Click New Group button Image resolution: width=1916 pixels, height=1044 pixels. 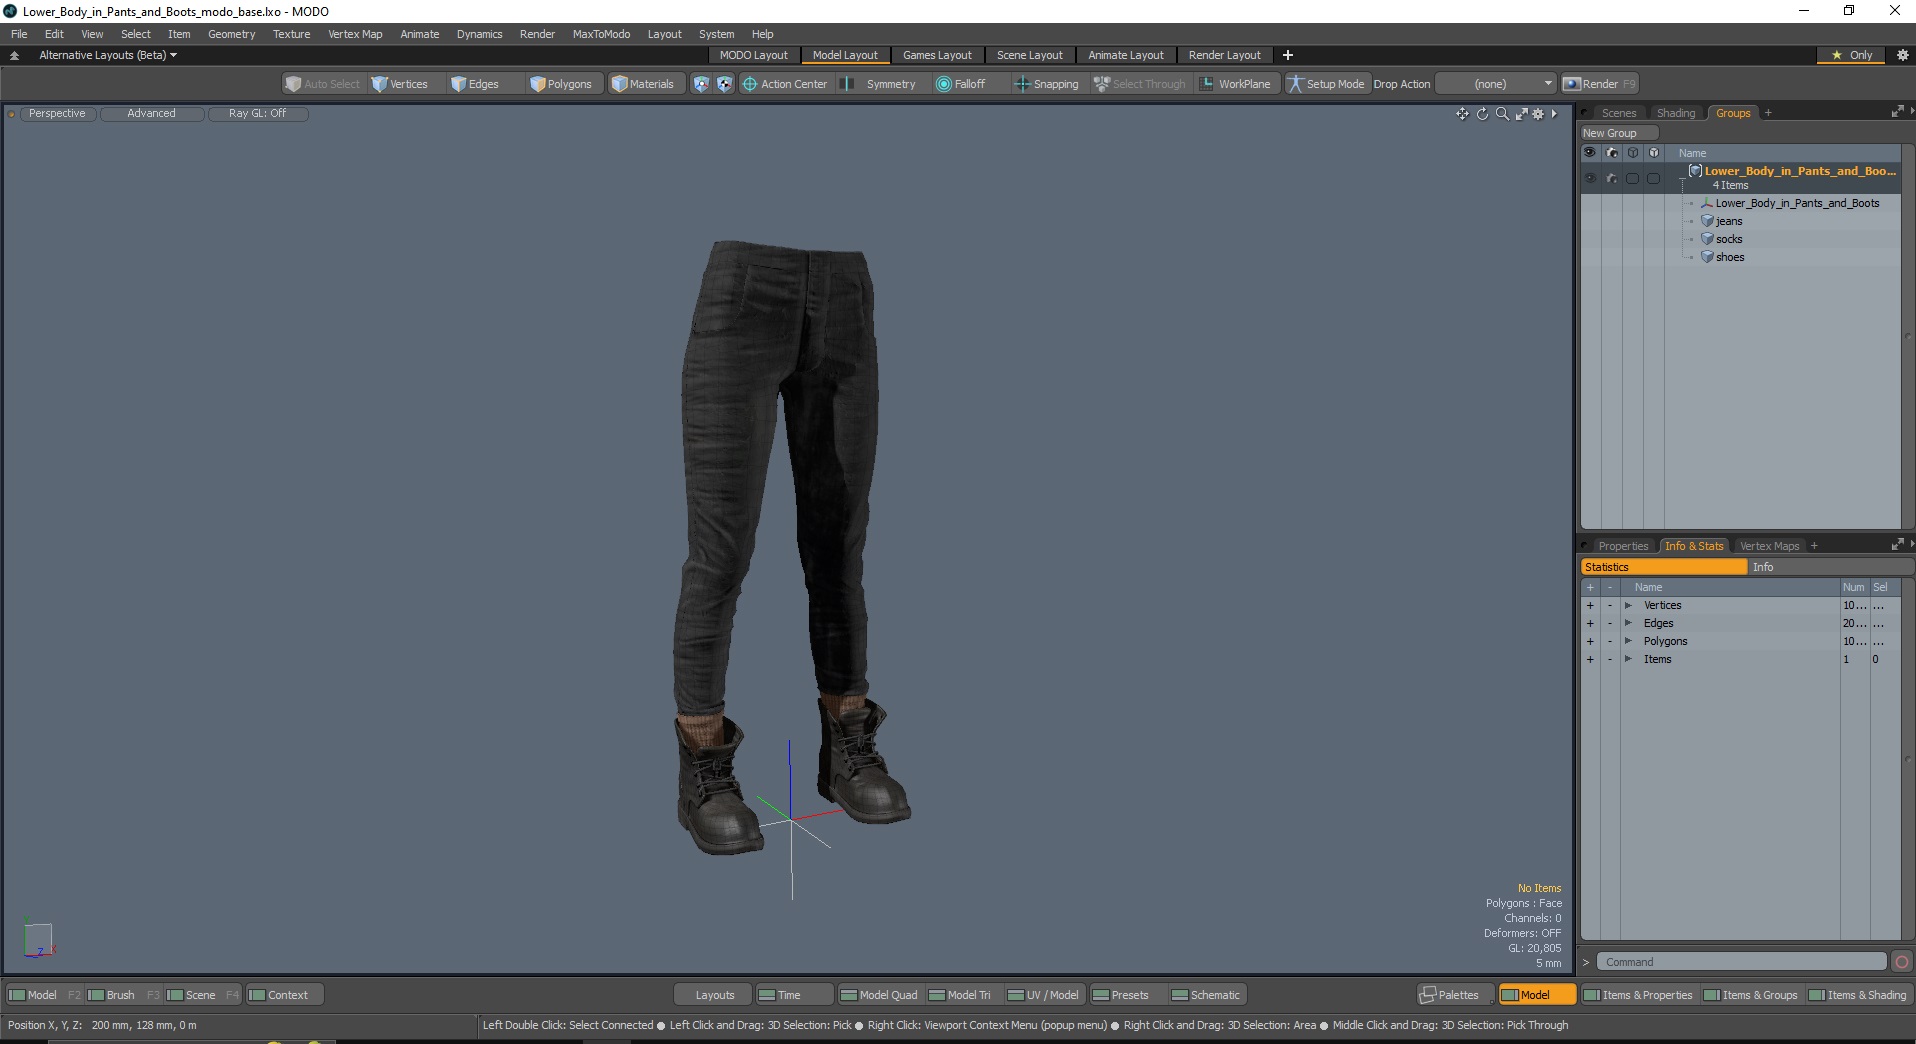pos(1619,133)
